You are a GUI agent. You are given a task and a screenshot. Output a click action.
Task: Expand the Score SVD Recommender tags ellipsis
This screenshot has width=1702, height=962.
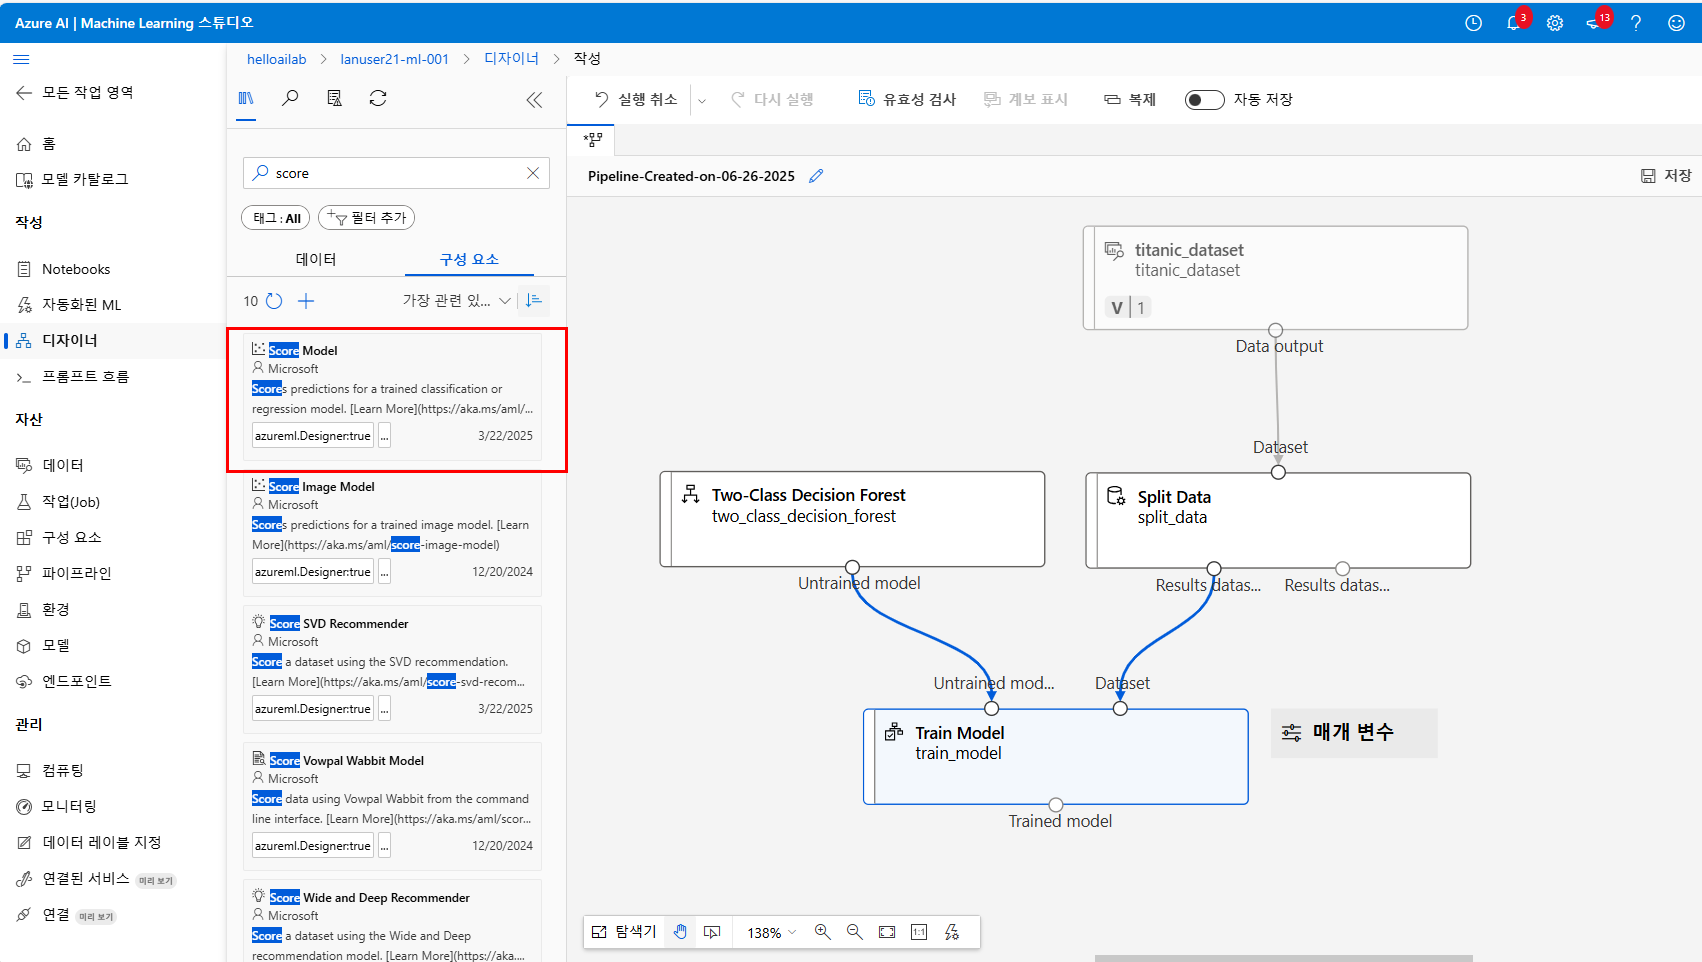click(384, 709)
